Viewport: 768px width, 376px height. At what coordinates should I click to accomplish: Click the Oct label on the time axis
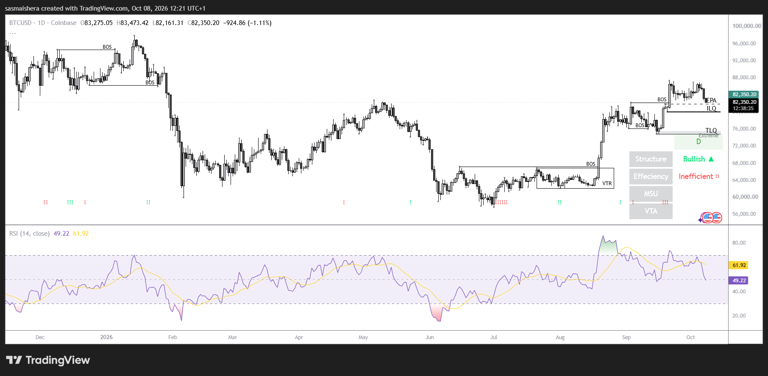tap(691, 337)
